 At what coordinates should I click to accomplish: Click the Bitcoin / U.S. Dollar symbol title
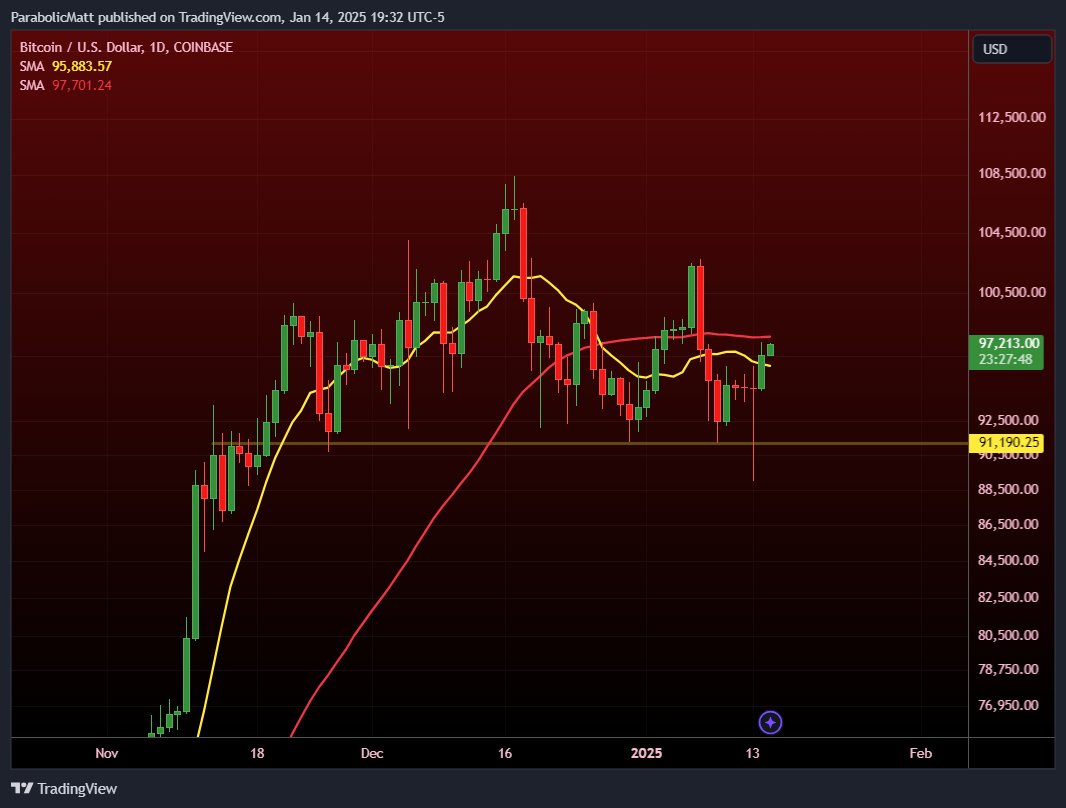[126, 47]
